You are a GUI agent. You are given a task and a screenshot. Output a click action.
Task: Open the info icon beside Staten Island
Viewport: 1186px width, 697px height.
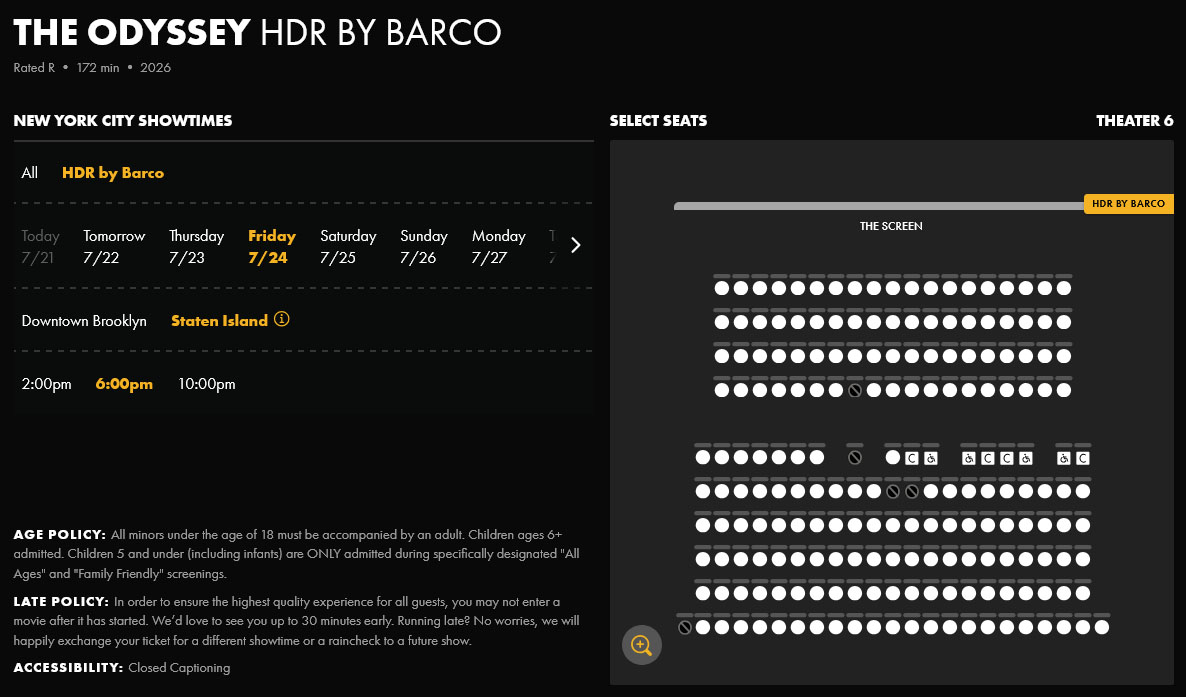(x=281, y=319)
